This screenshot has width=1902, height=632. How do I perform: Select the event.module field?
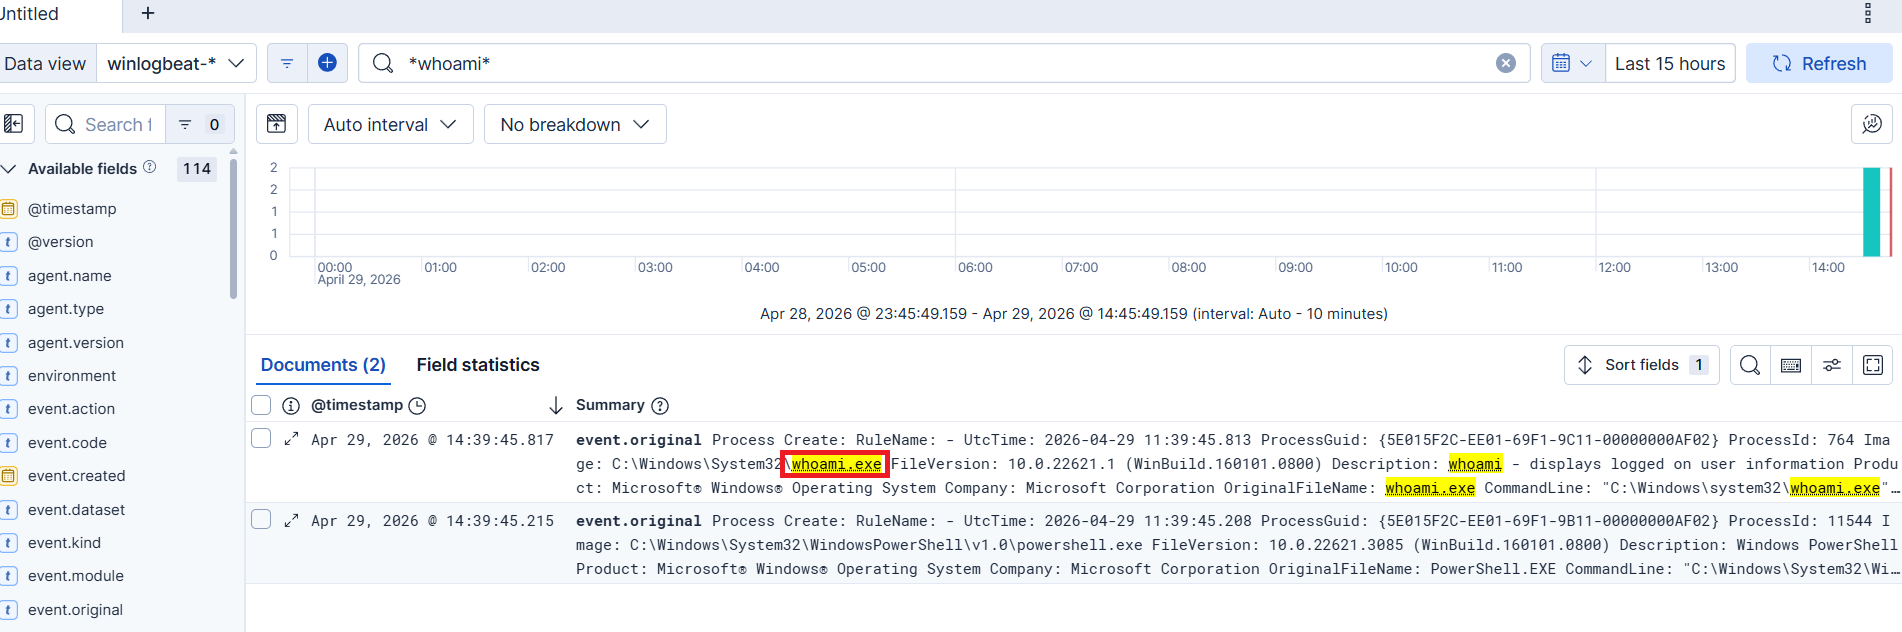coord(76,576)
